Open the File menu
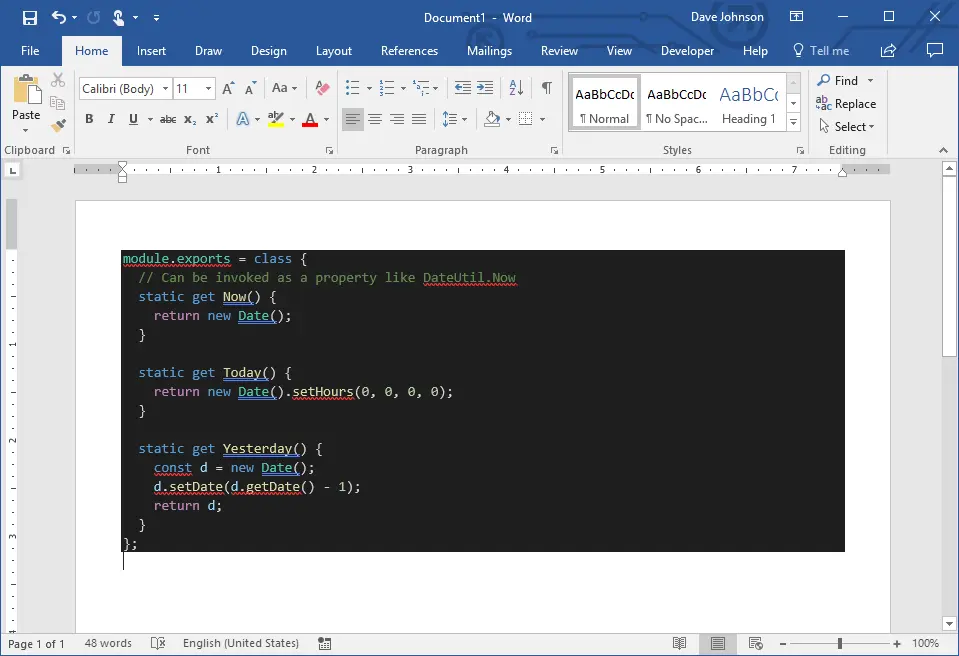Viewport: 959px width, 656px height. (x=30, y=51)
